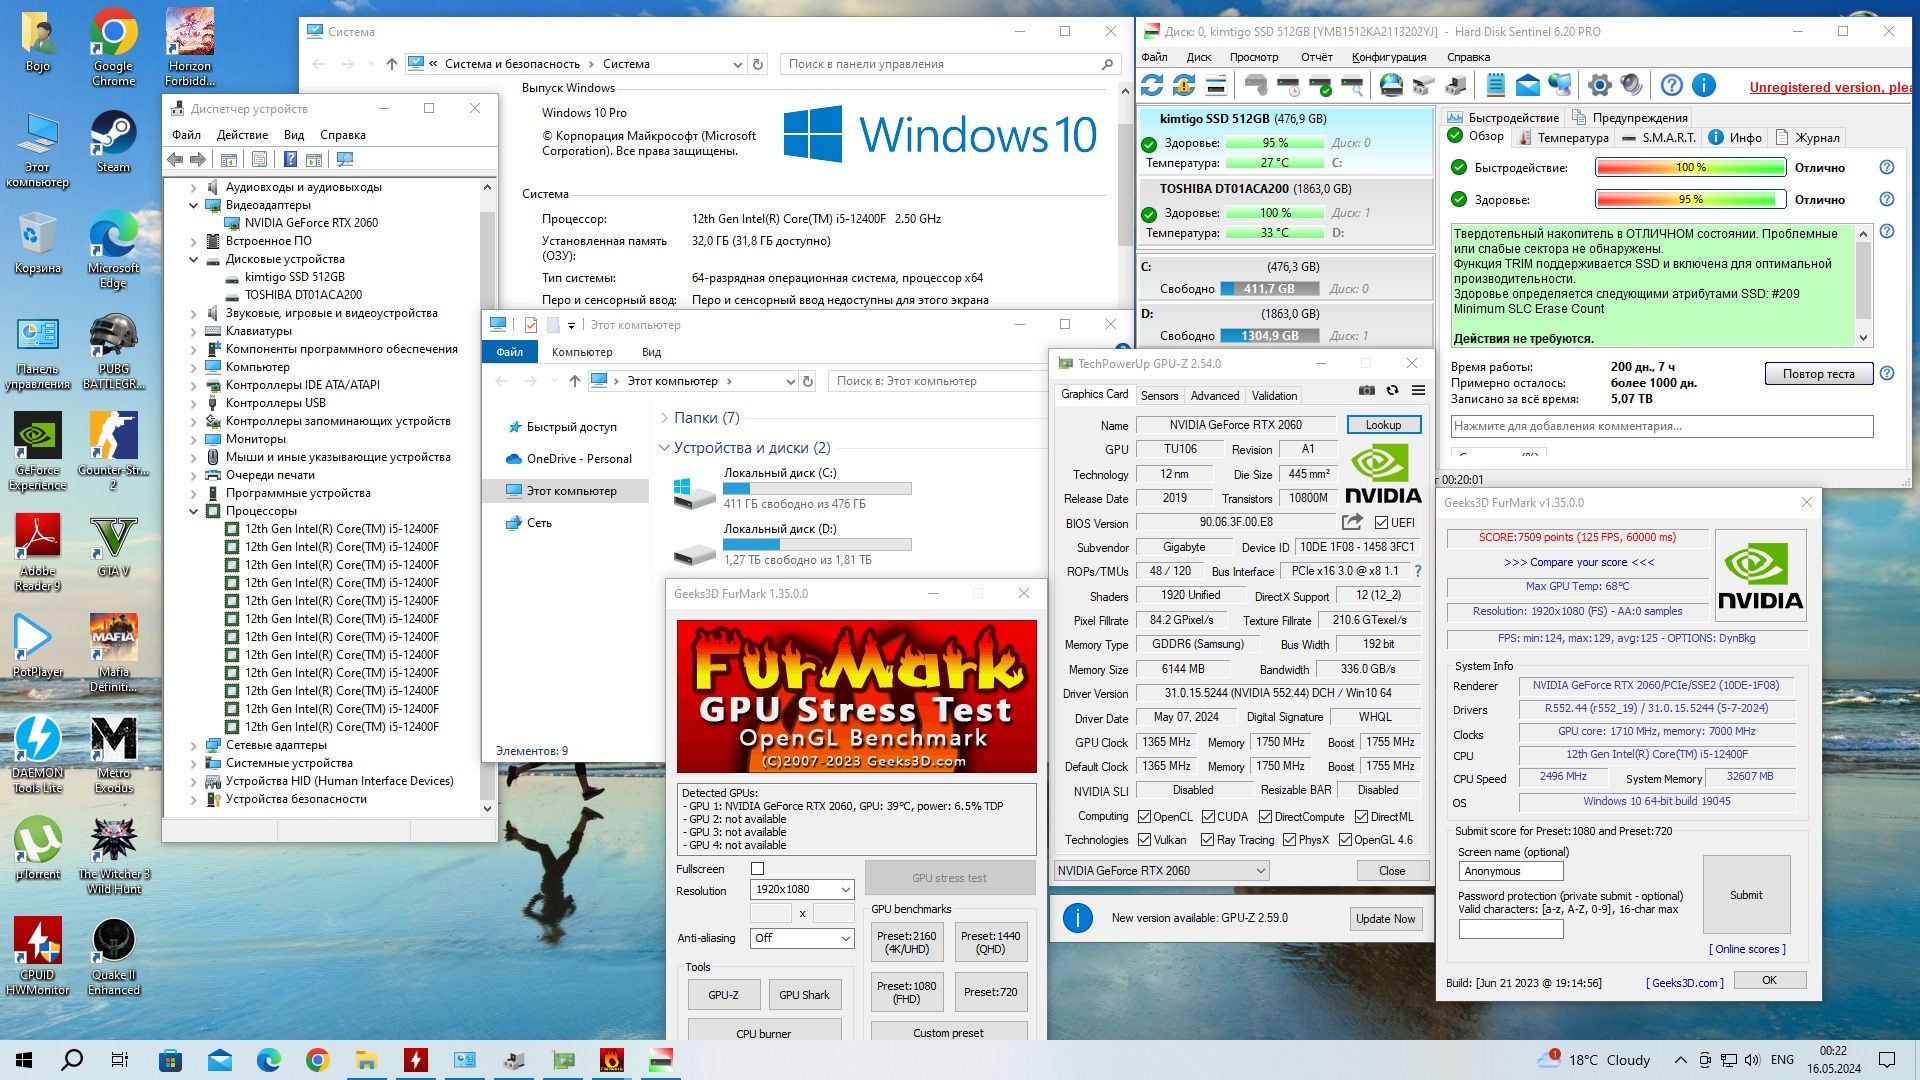Toggle DirectCompute checkbox in GPU-Z
Viewport: 1920px width, 1080px height.
(1265, 816)
